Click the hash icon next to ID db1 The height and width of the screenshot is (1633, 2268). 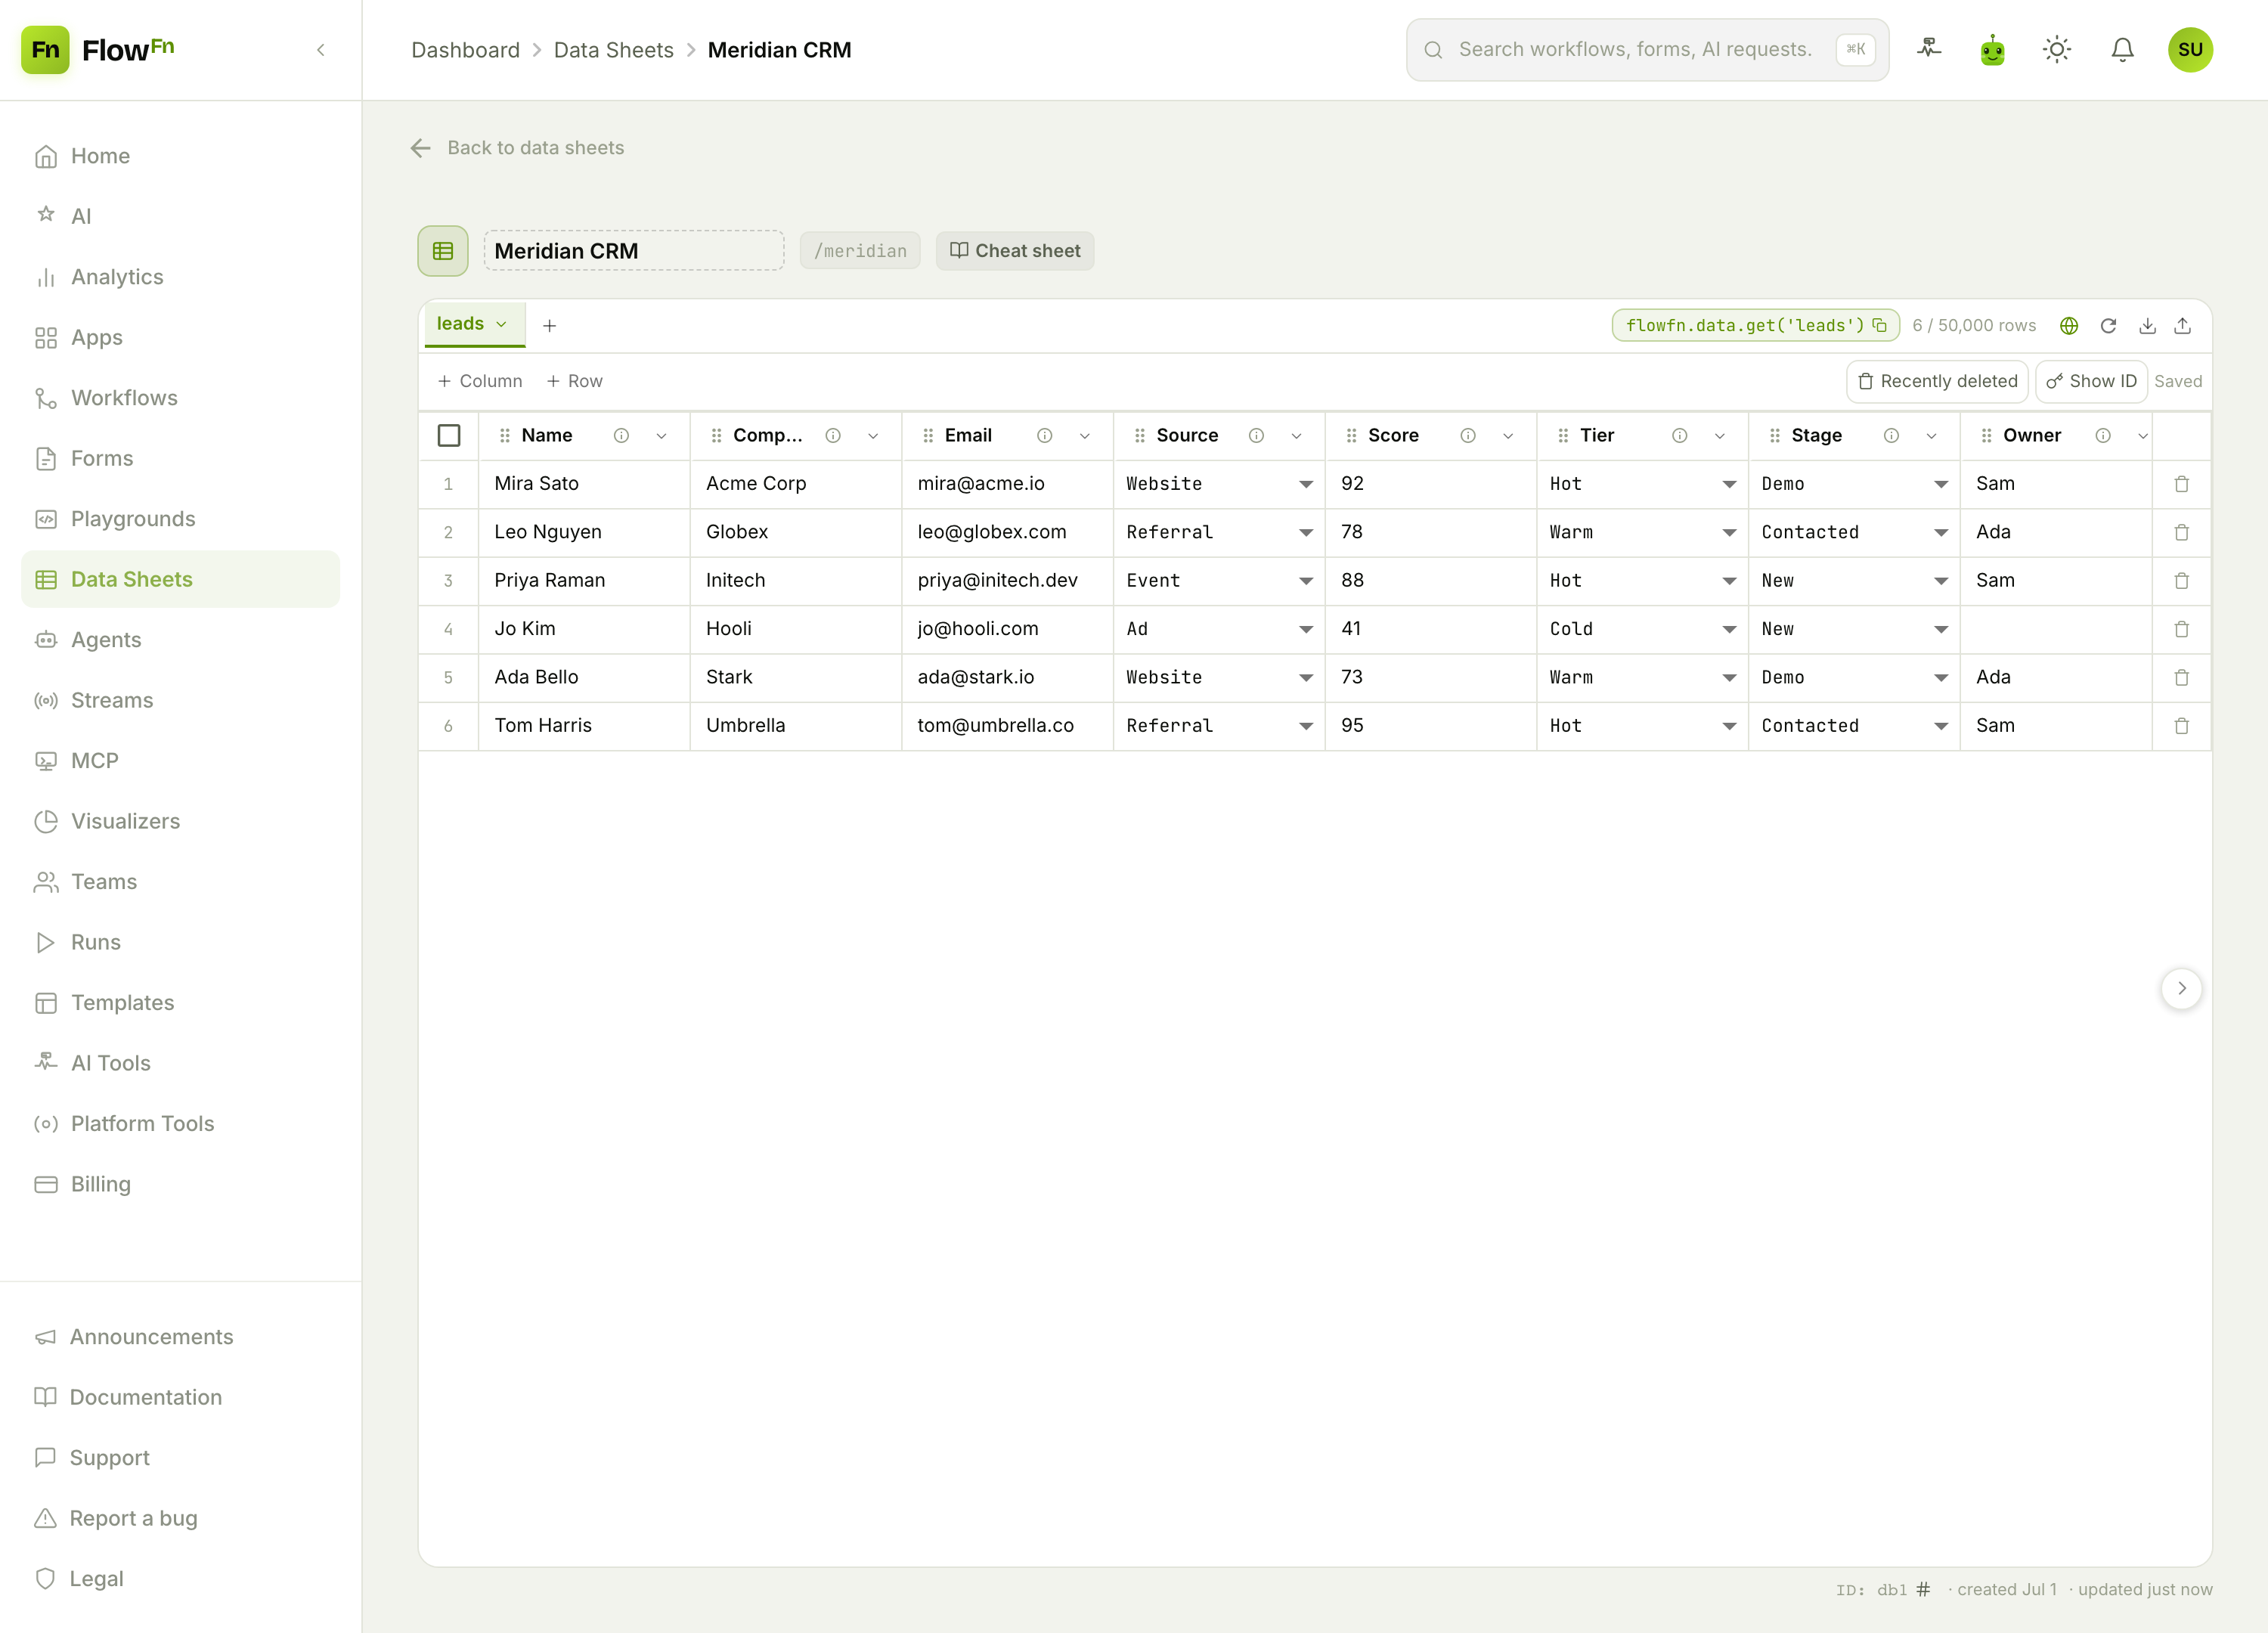1922,1589
